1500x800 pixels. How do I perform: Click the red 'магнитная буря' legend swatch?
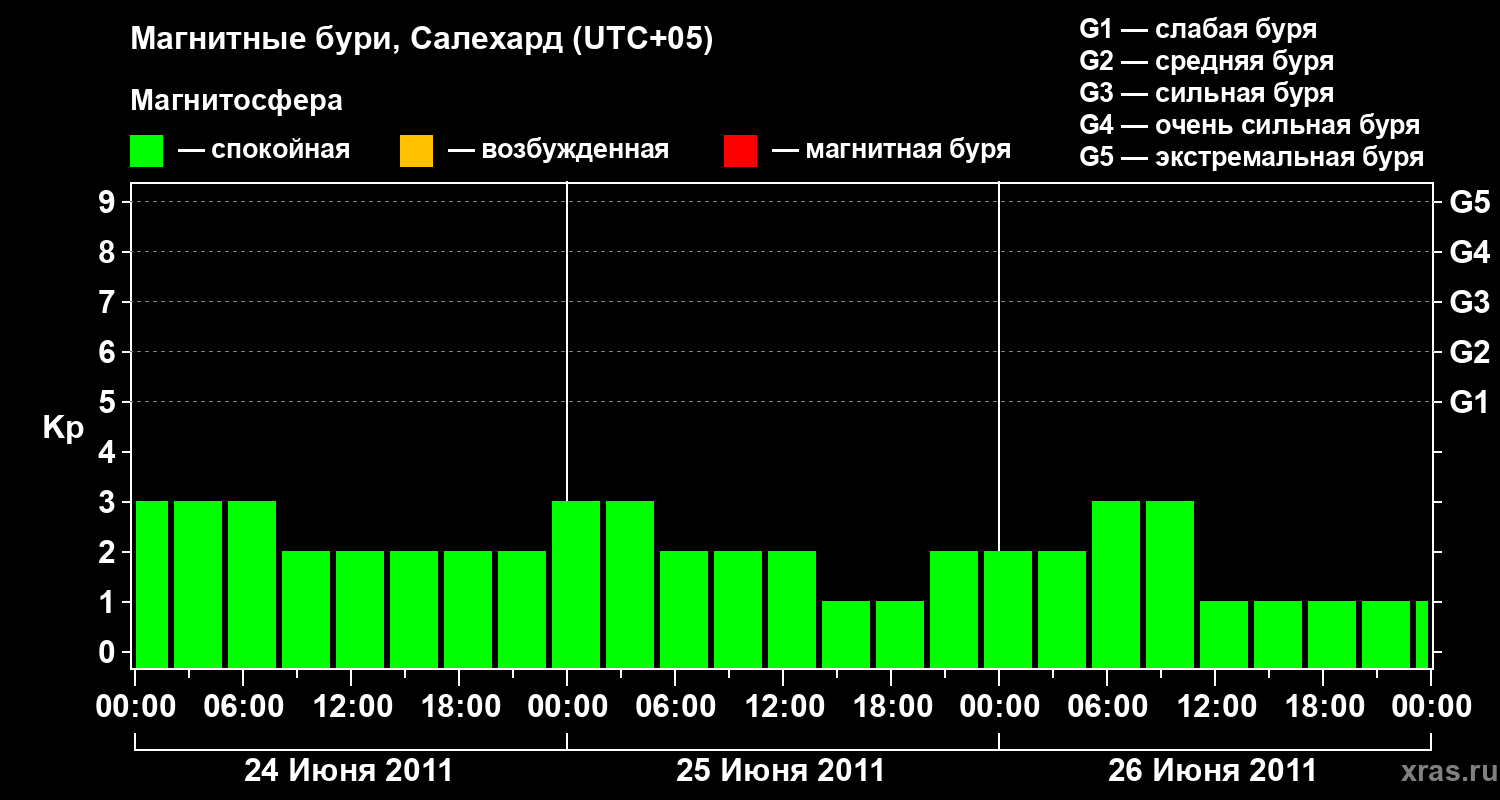pos(740,151)
